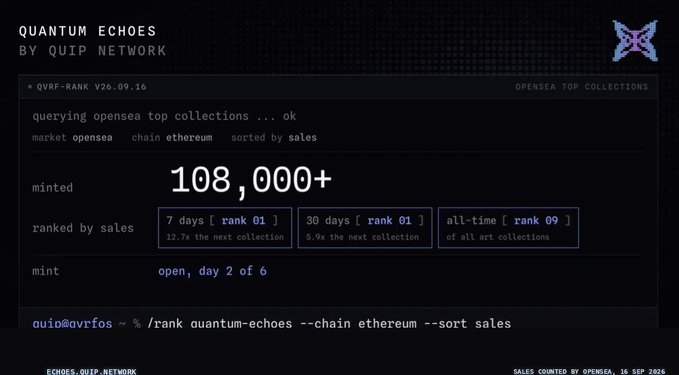Click the of all art collections text
The width and height of the screenshot is (679, 375).
(498, 237)
